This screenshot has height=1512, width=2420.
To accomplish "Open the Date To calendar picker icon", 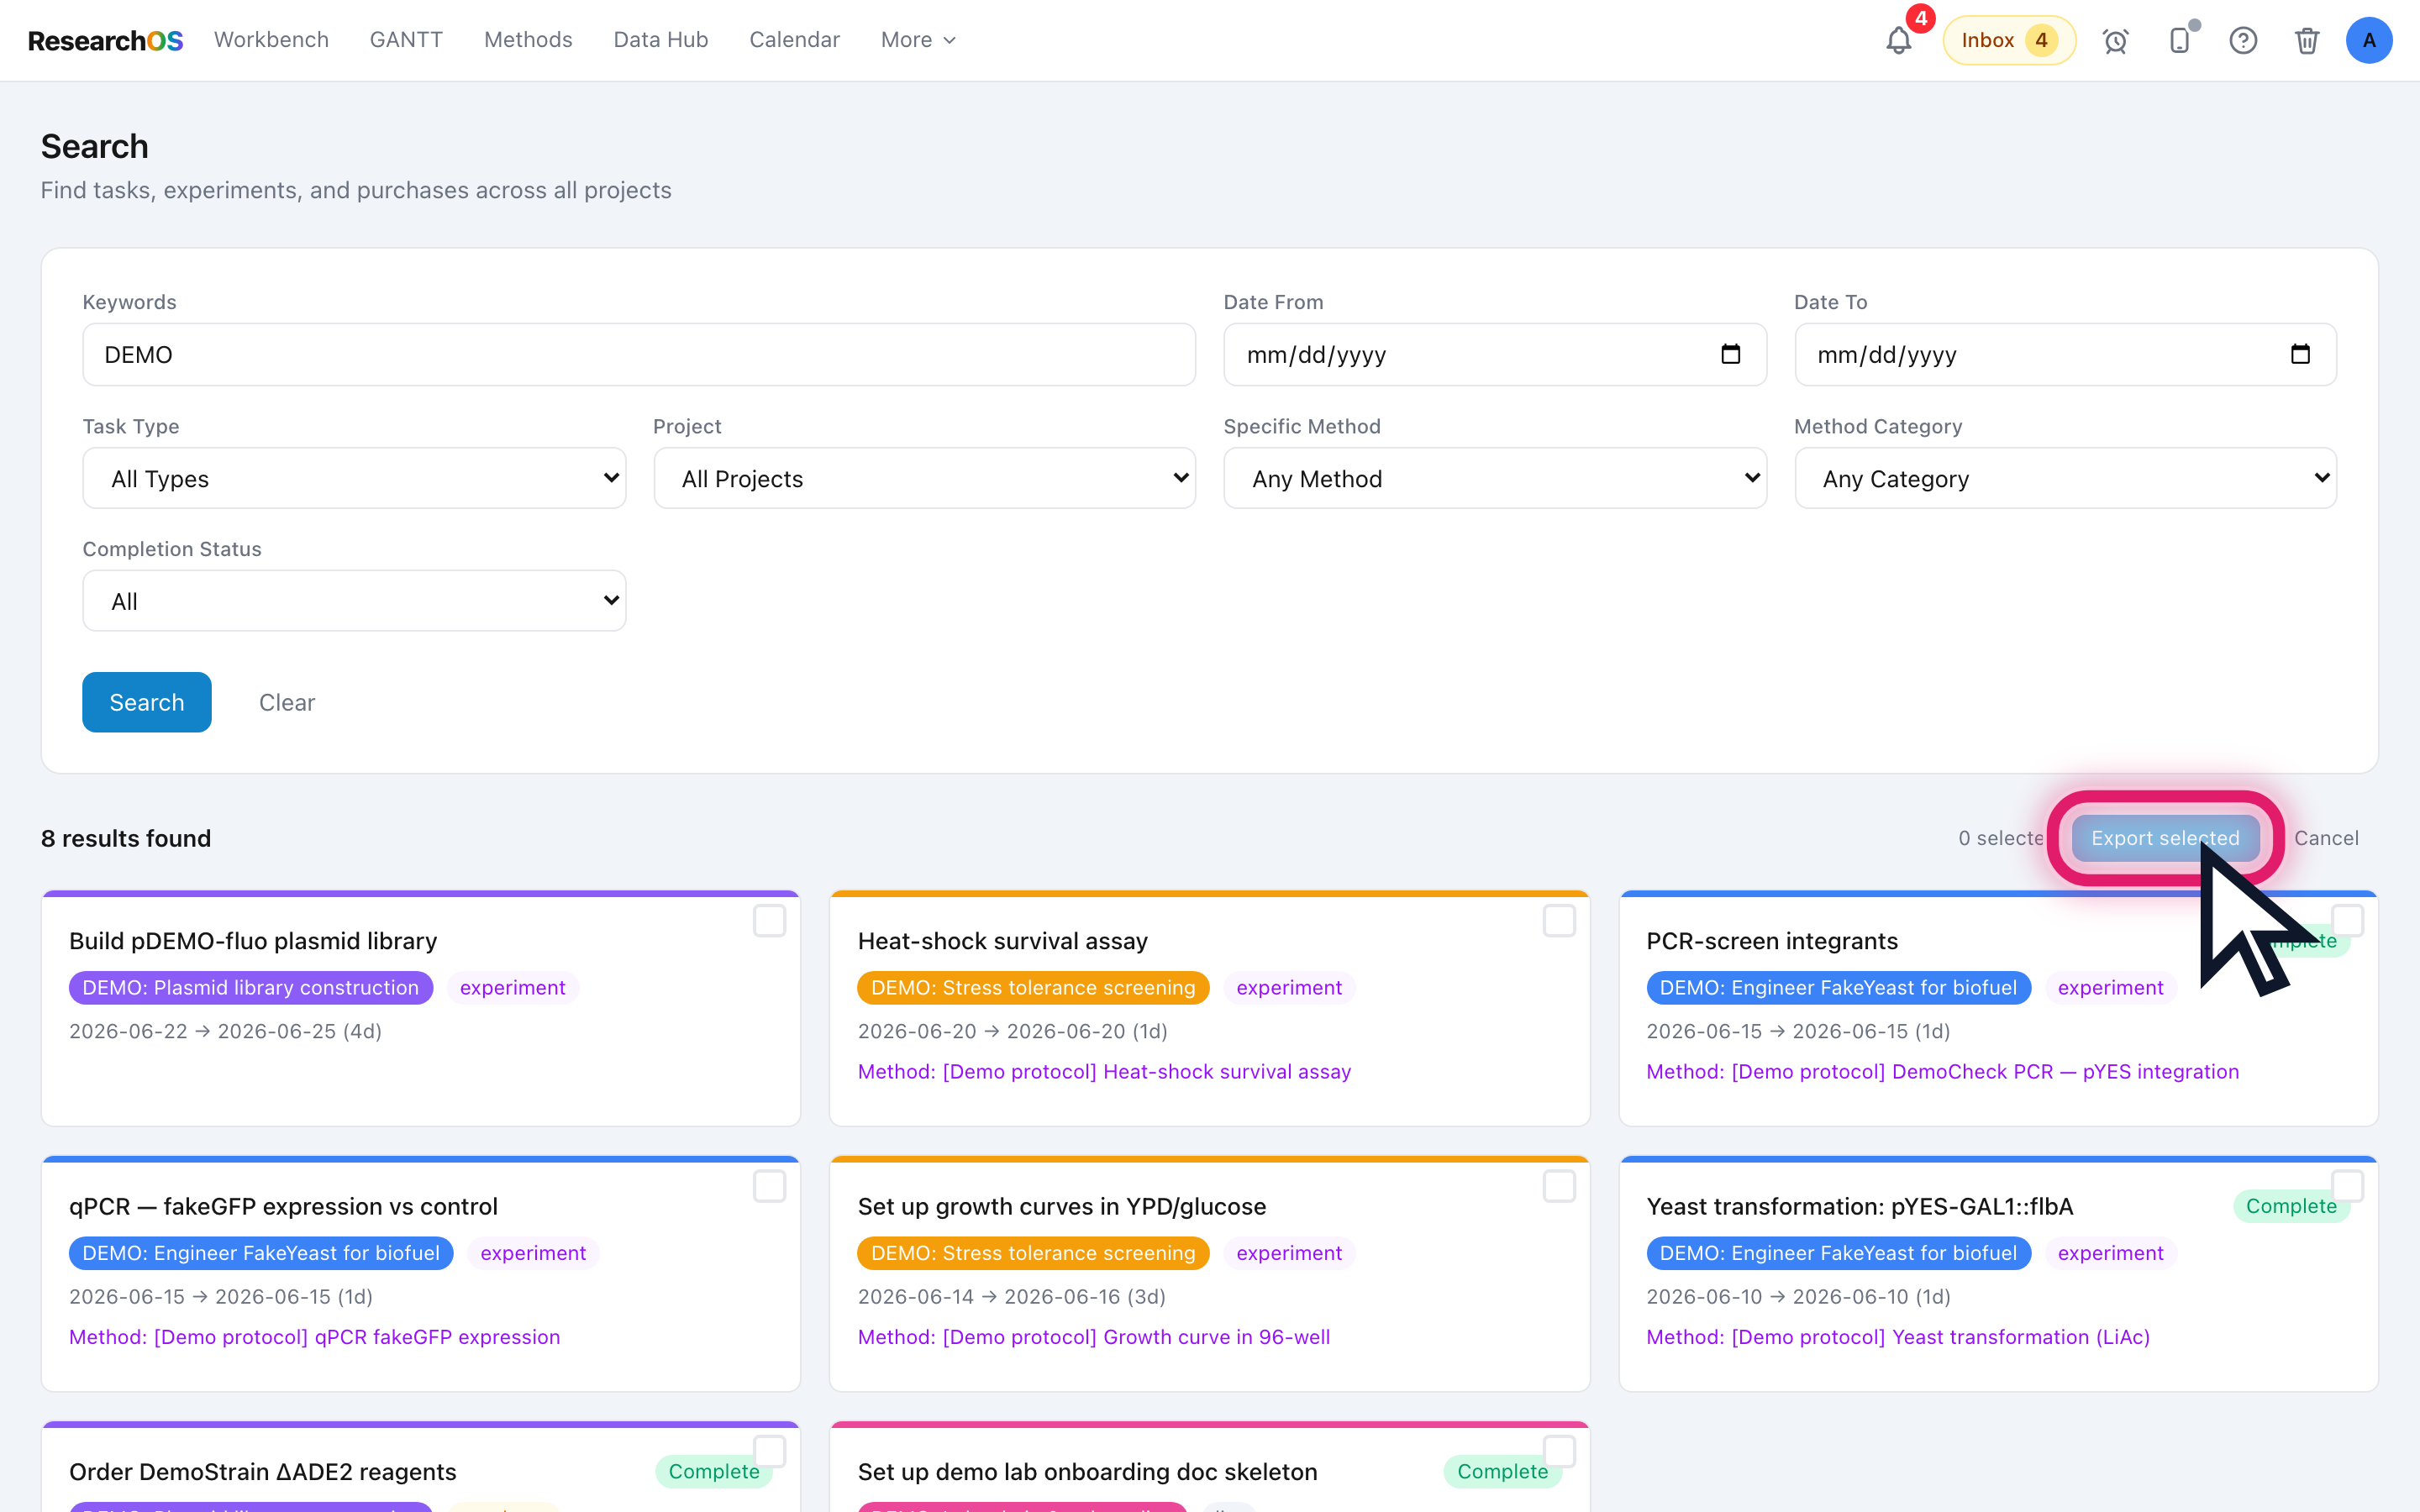I will tap(2300, 354).
